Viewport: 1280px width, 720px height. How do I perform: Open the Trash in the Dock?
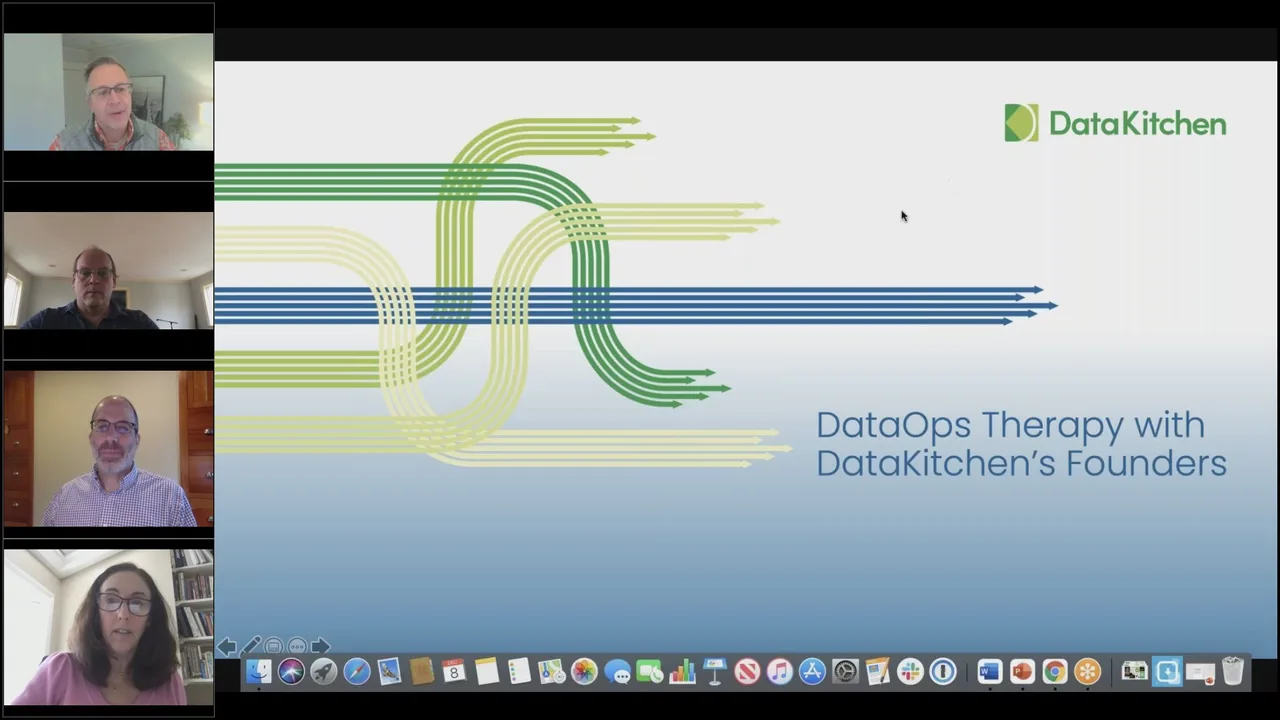[1233, 671]
